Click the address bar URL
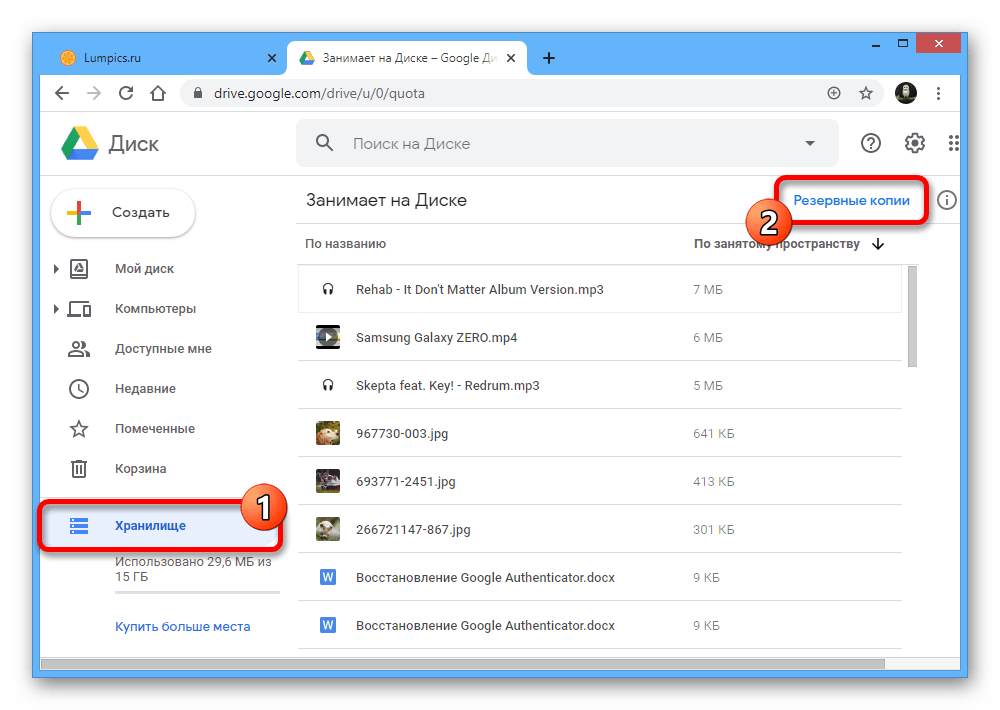This screenshot has width=1000, height=710. point(319,93)
